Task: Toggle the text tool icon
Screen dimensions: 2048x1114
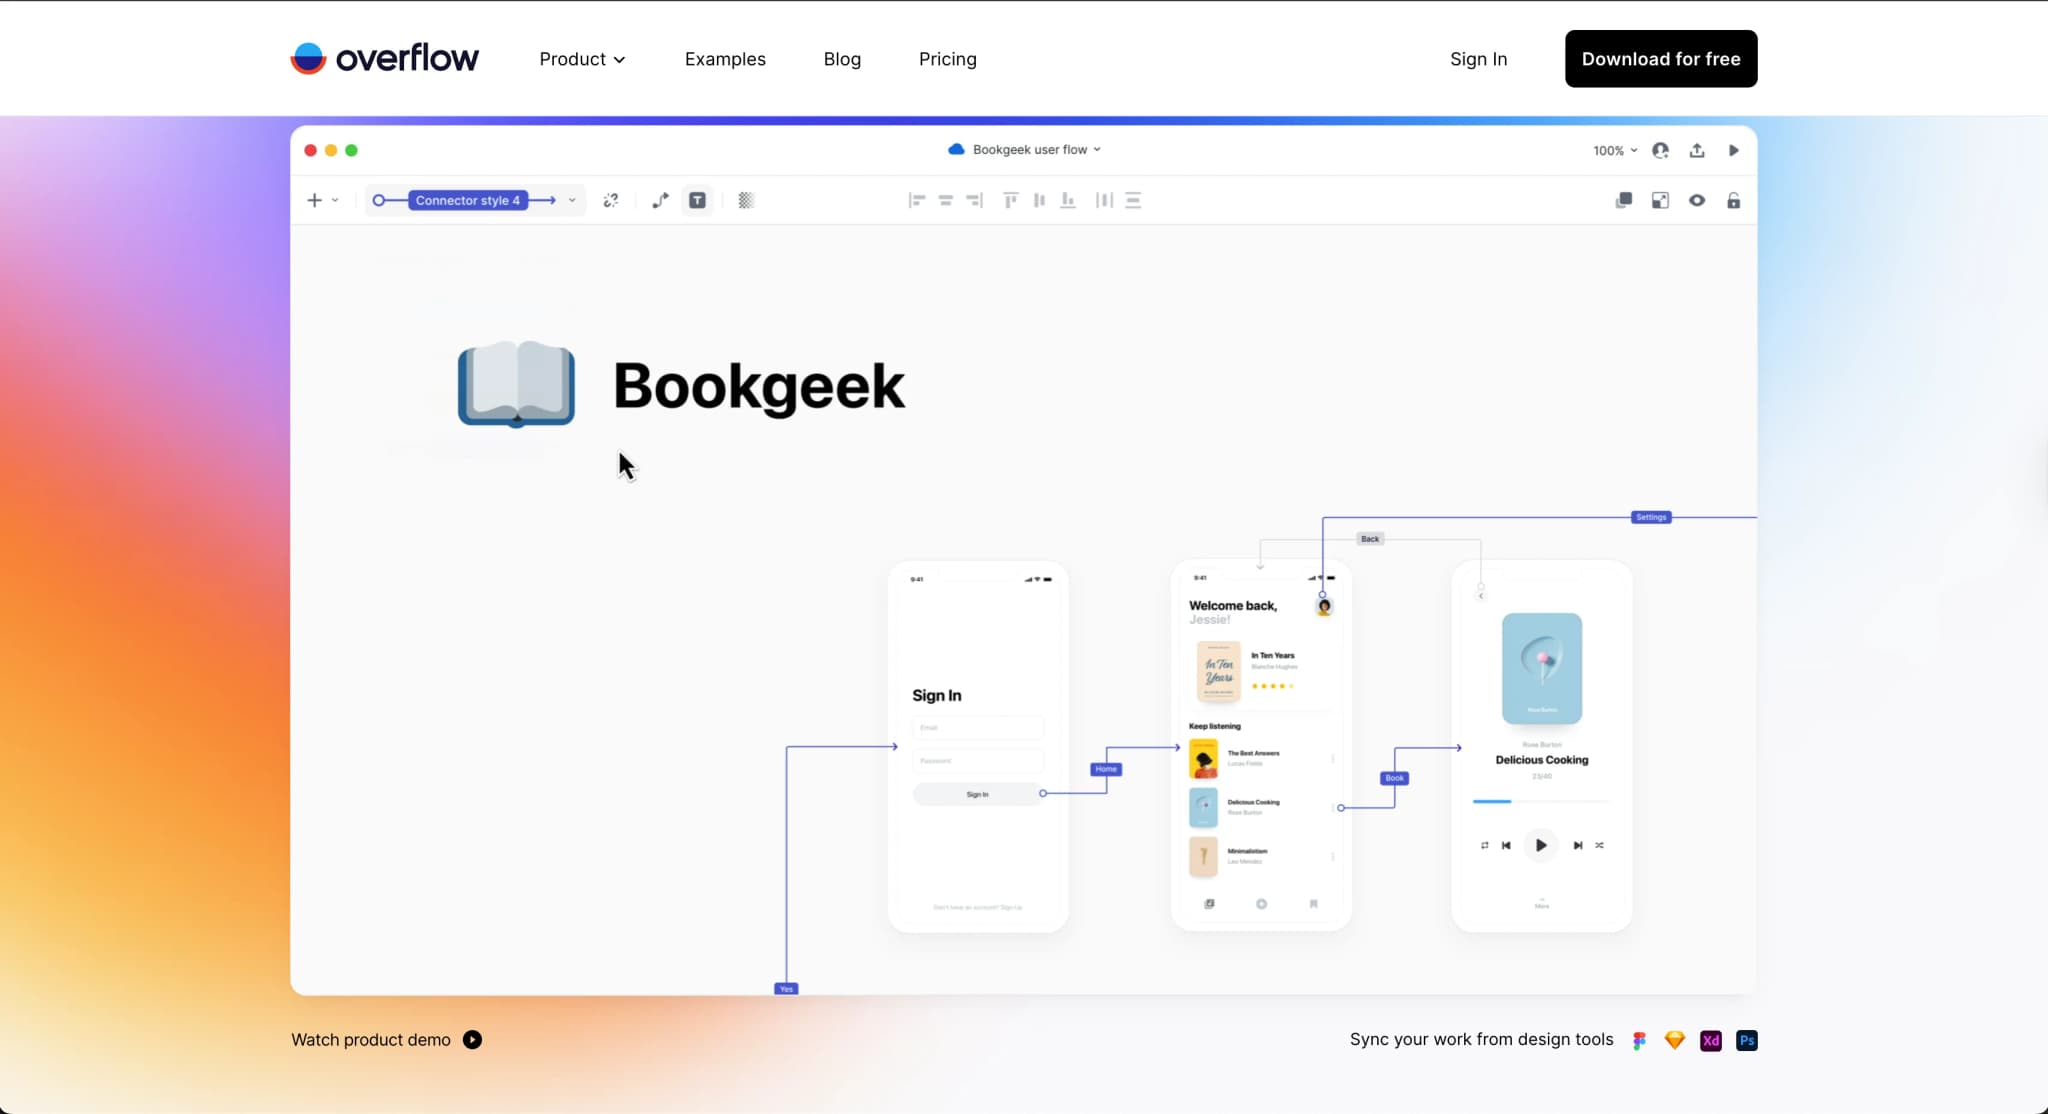Action: tap(697, 200)
